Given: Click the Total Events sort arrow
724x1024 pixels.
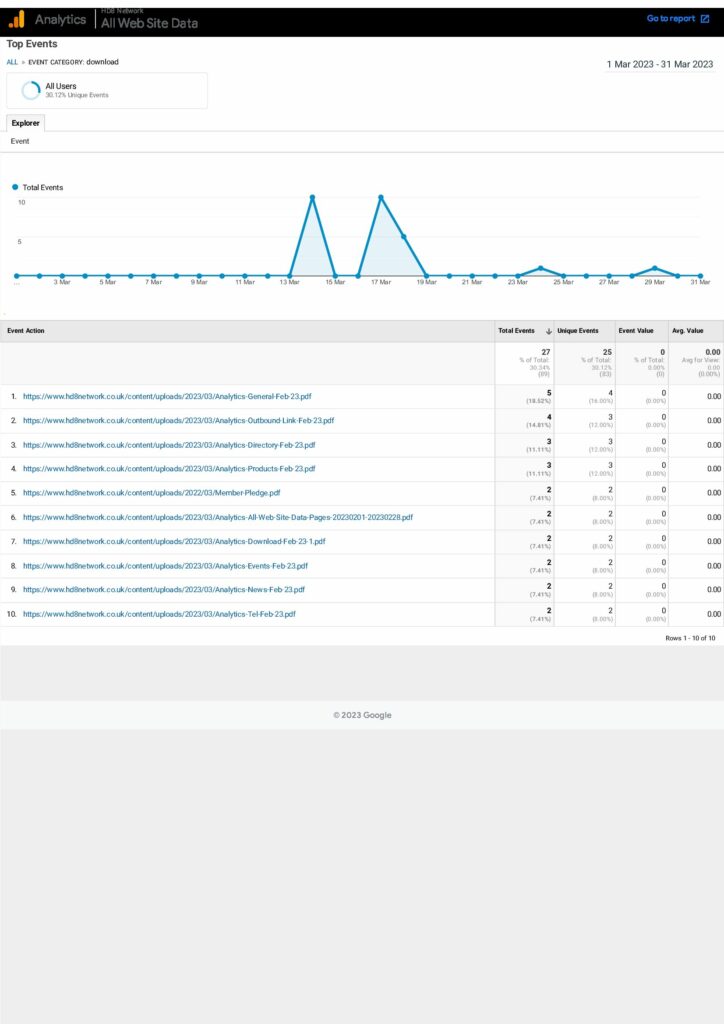Looking at the screenshot, I should click(x=548, y=331).
